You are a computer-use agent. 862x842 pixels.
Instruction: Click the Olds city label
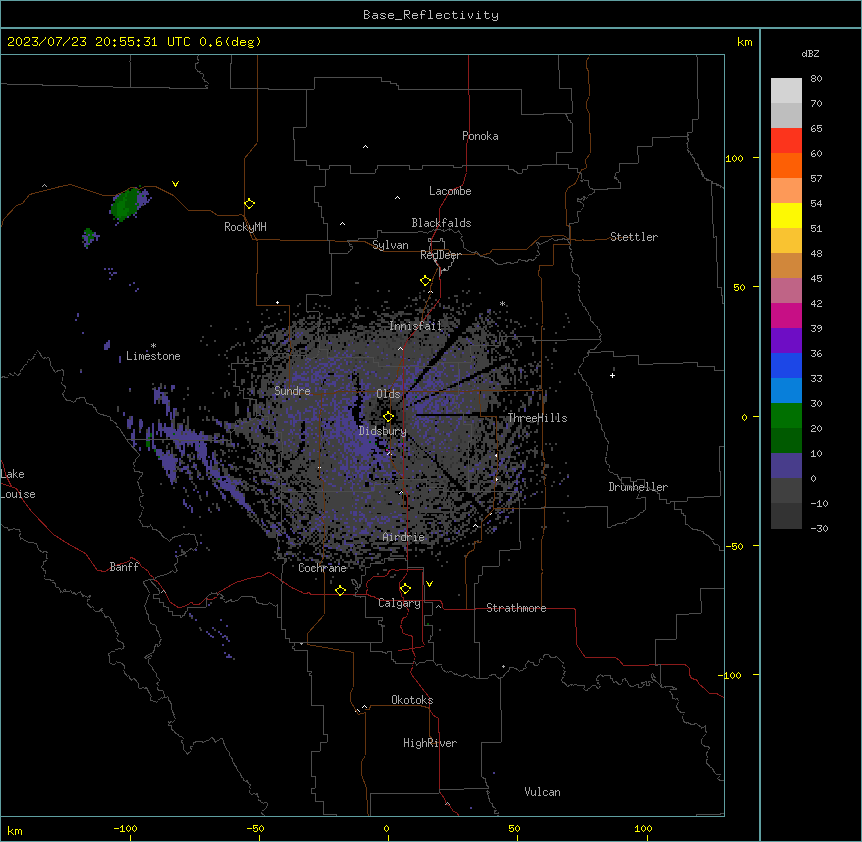click(388, 394)
